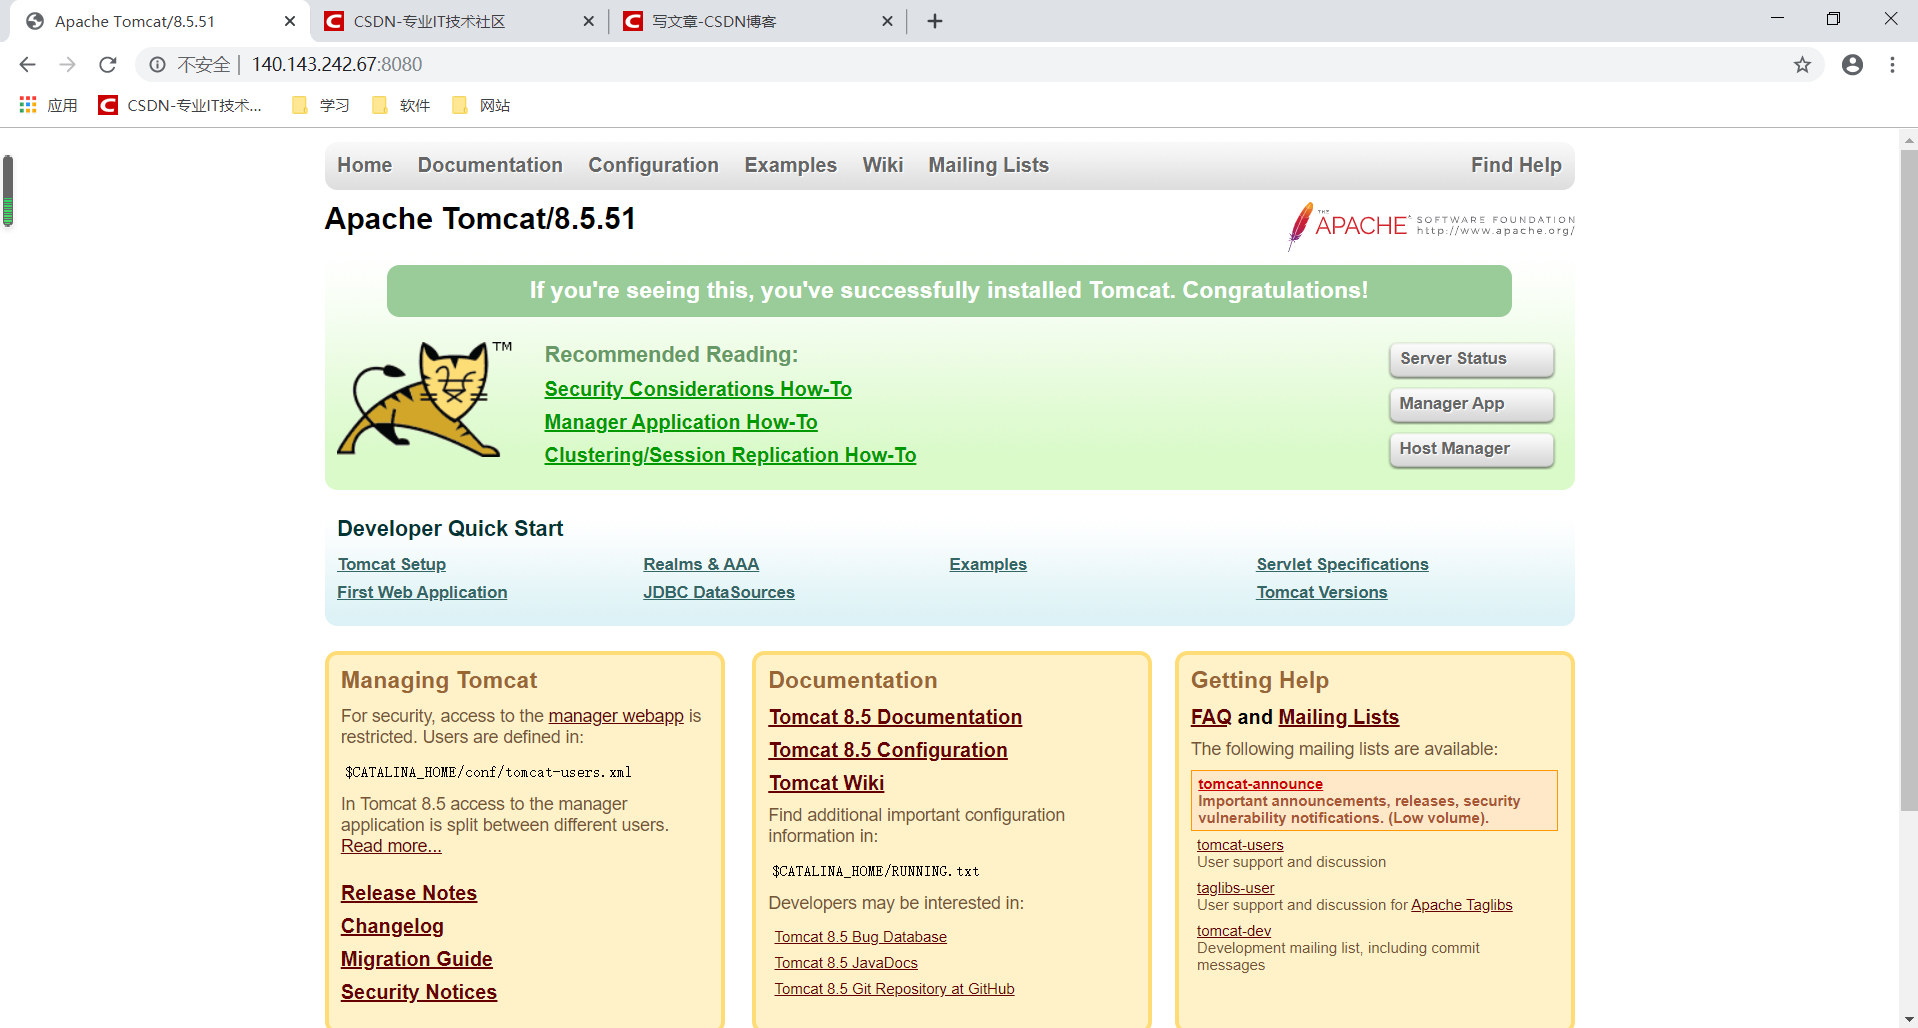1918x1028 pixels.
Task: Open tomcat-users mailing list link
Action: pyautogui.click(x=1240, y=845)
